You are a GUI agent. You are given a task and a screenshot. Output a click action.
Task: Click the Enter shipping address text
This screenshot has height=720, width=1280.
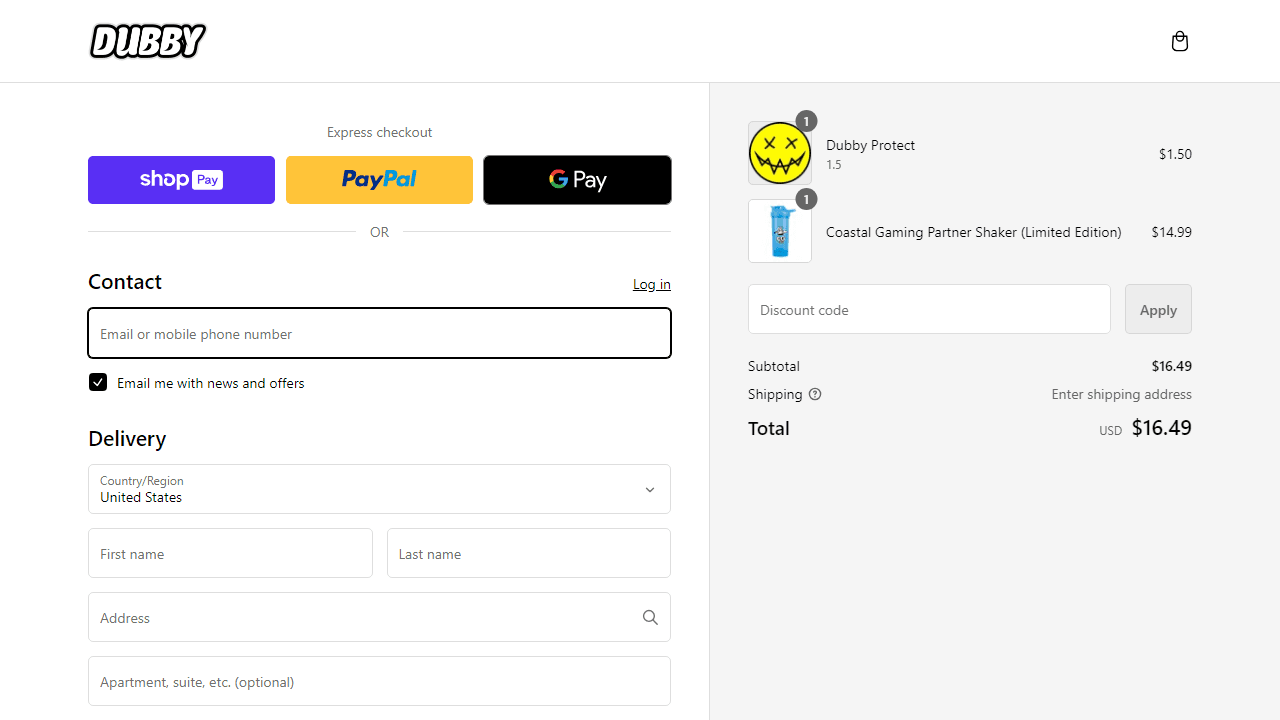(x=1121, y=394)
